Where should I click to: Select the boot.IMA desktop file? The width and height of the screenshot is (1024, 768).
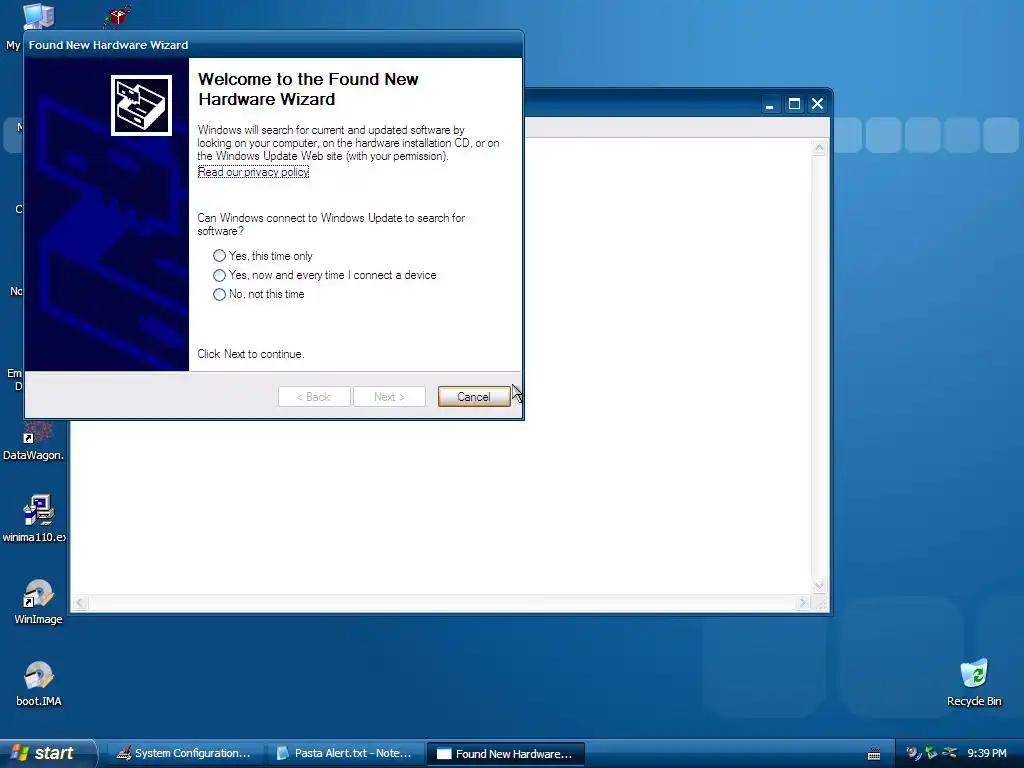(x=39, y=684)
